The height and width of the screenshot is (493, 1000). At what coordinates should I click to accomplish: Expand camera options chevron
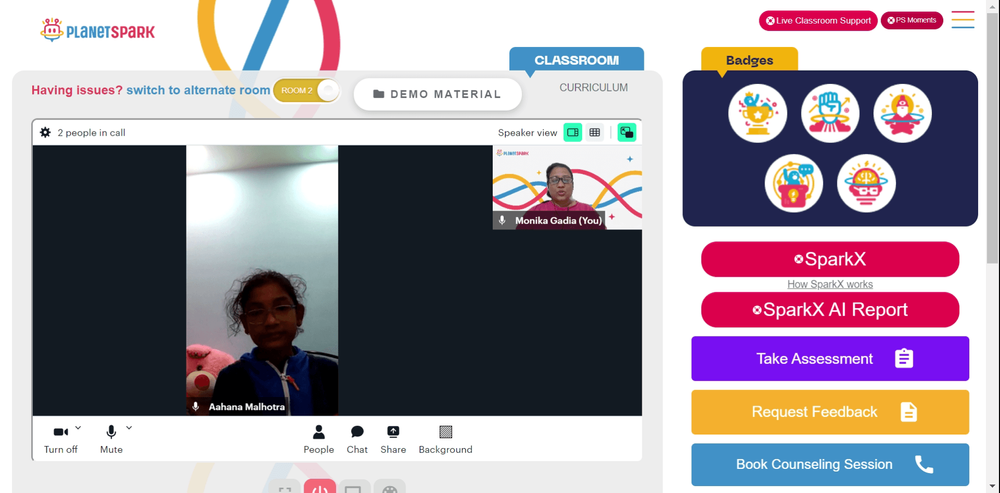(x=78, y=427)
